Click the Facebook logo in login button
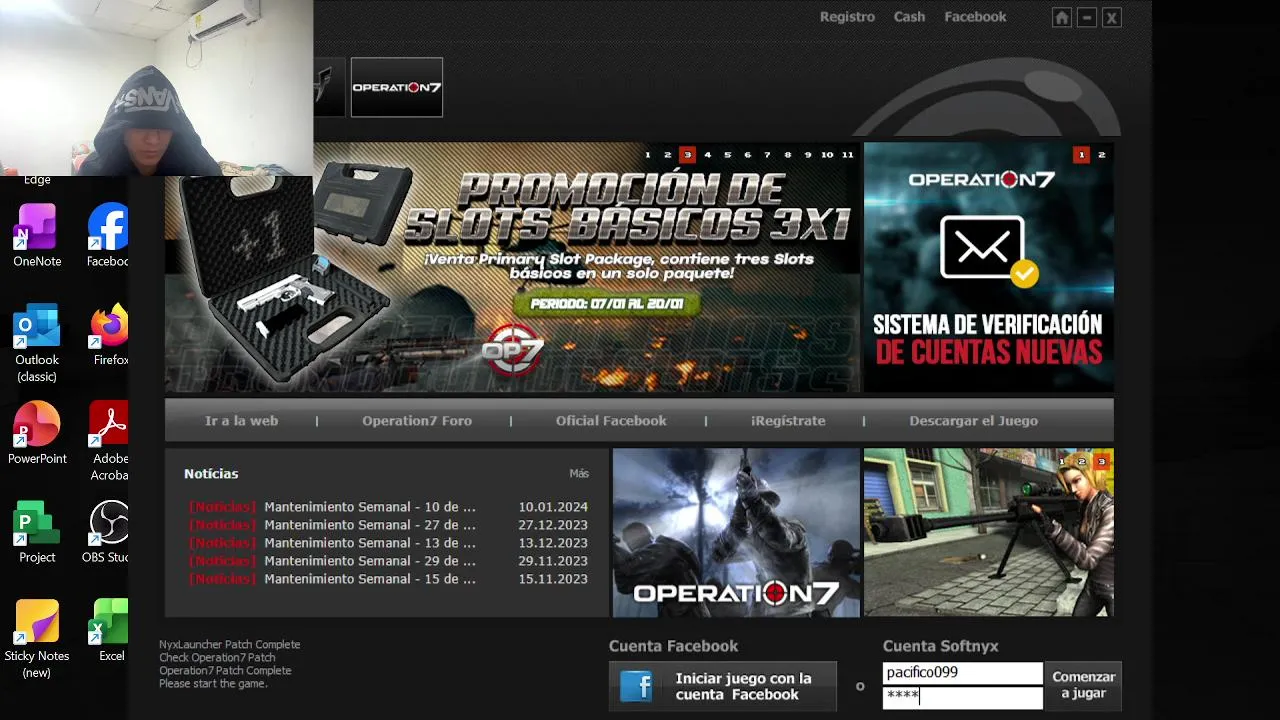The height and width of the screenshot is (720, 1280). 637,686
